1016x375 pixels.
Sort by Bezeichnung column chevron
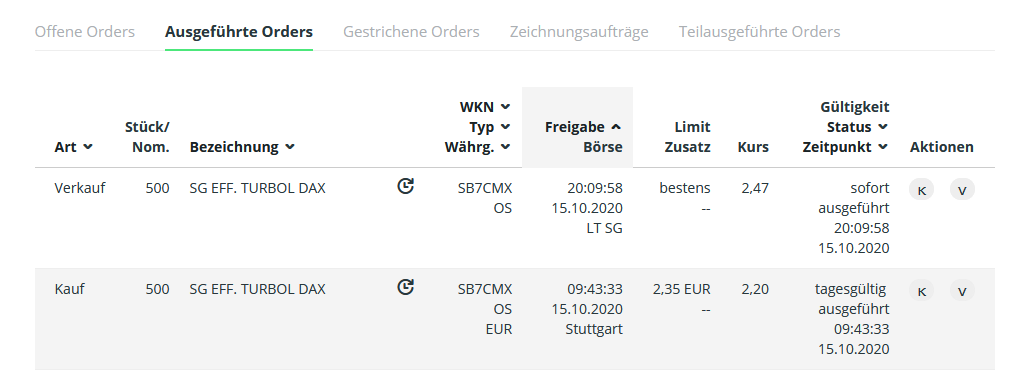coord(290,147)
